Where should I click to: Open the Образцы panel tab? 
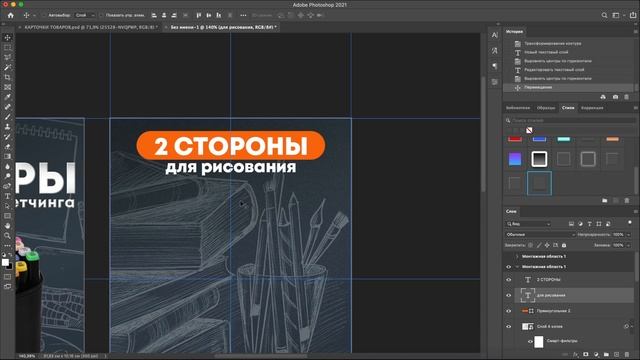click(546, 108)
